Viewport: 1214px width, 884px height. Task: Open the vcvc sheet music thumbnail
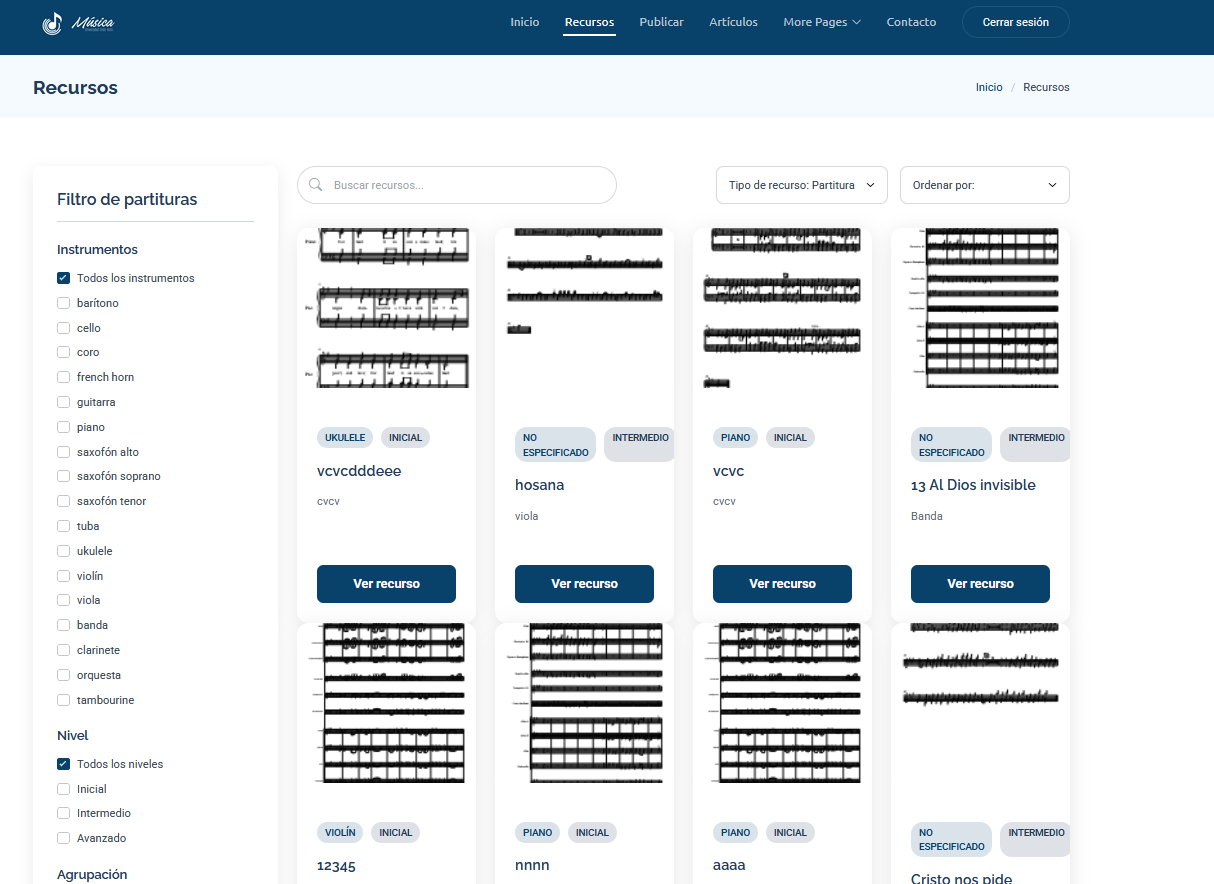[782, 308]
